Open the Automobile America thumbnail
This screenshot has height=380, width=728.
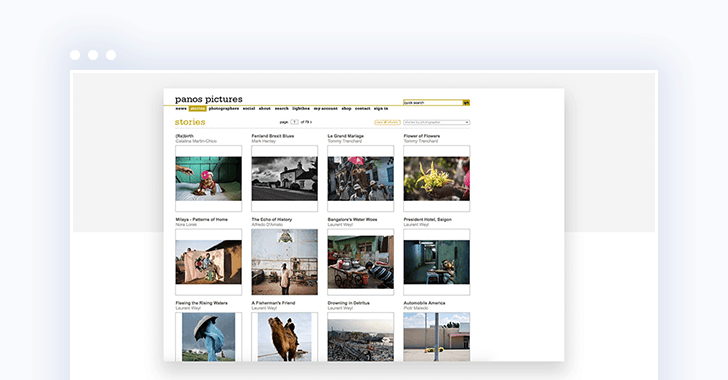pyautogui.click(x=436, y=337)
